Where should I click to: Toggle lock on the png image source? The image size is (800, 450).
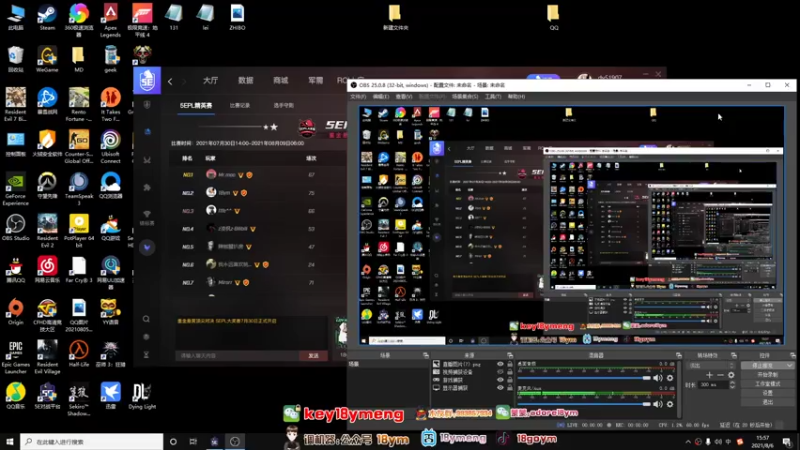click(510, 364)
